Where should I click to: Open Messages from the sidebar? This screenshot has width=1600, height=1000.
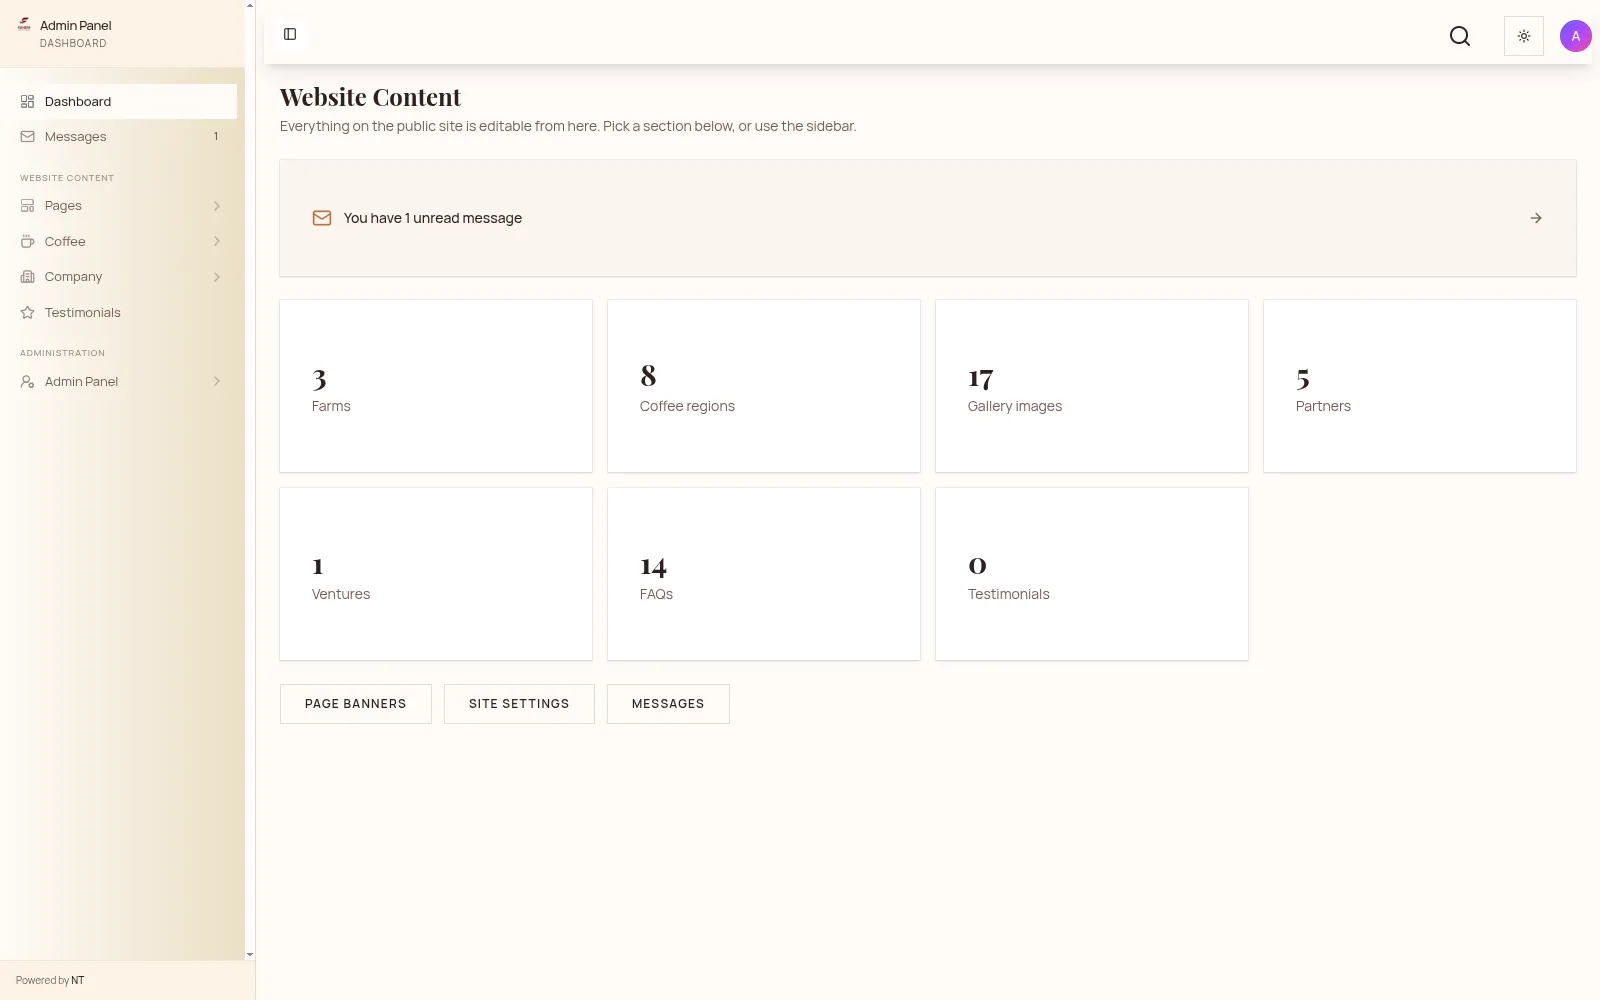(124, 136)
